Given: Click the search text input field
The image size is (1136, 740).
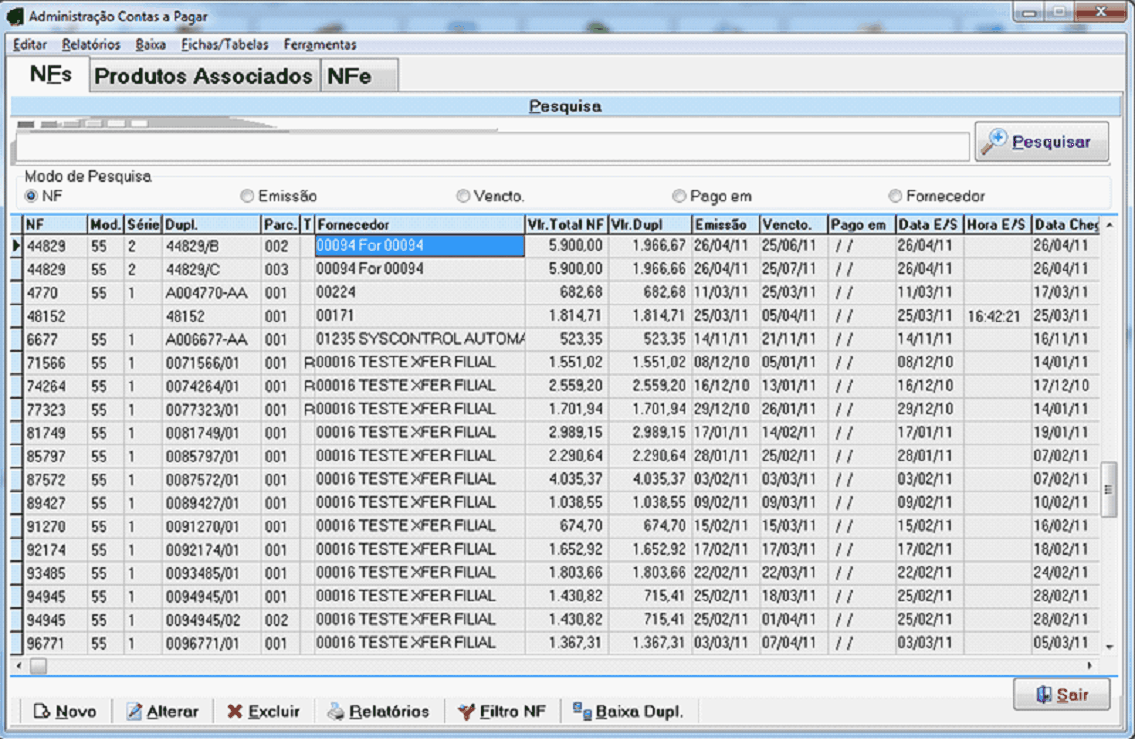Looking at the screenshot, I should (x=492, y=148).
